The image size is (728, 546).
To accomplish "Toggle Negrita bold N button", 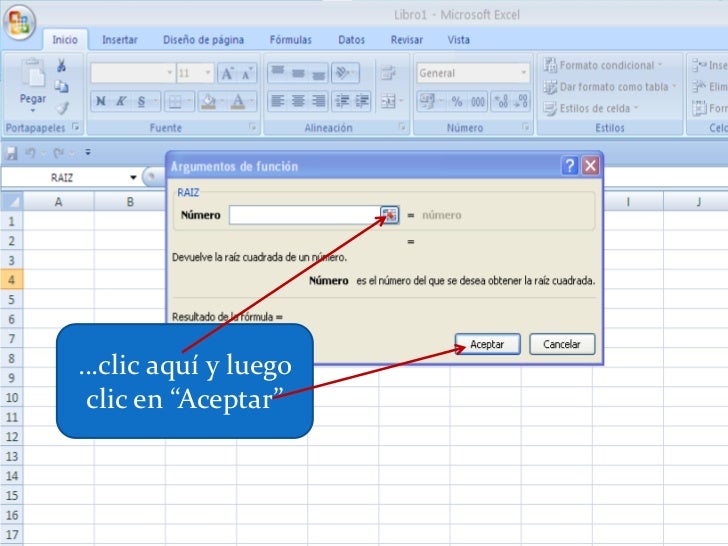I will click(101, 101).
